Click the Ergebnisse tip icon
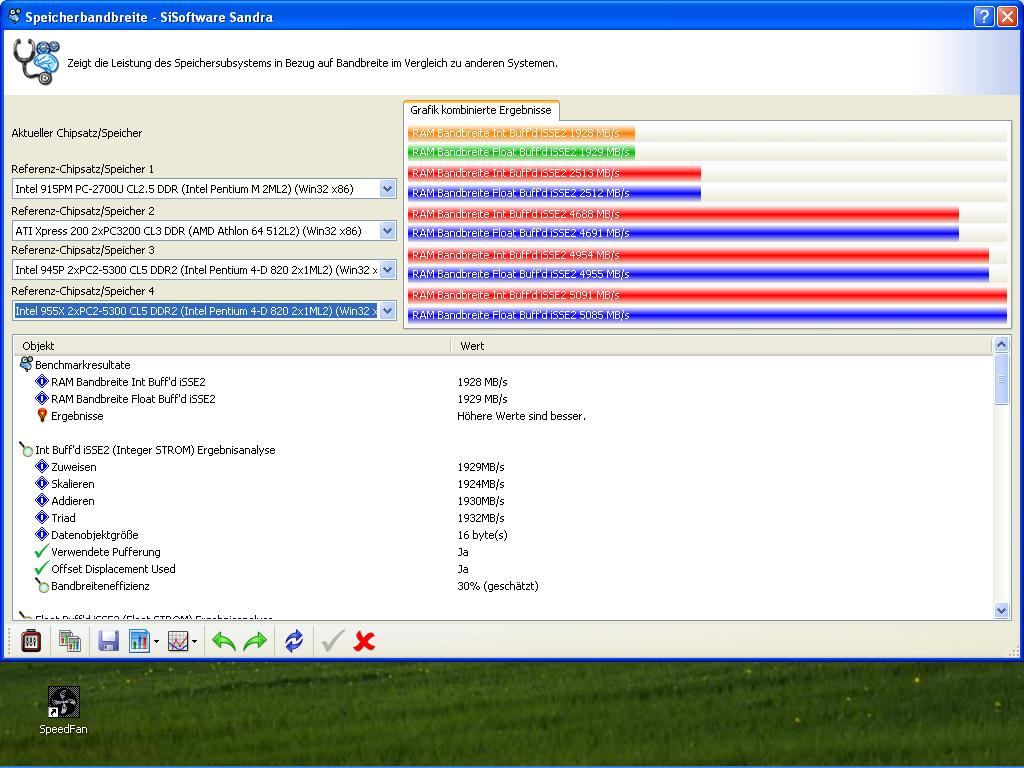The image size is (1024, 768). 42,415
